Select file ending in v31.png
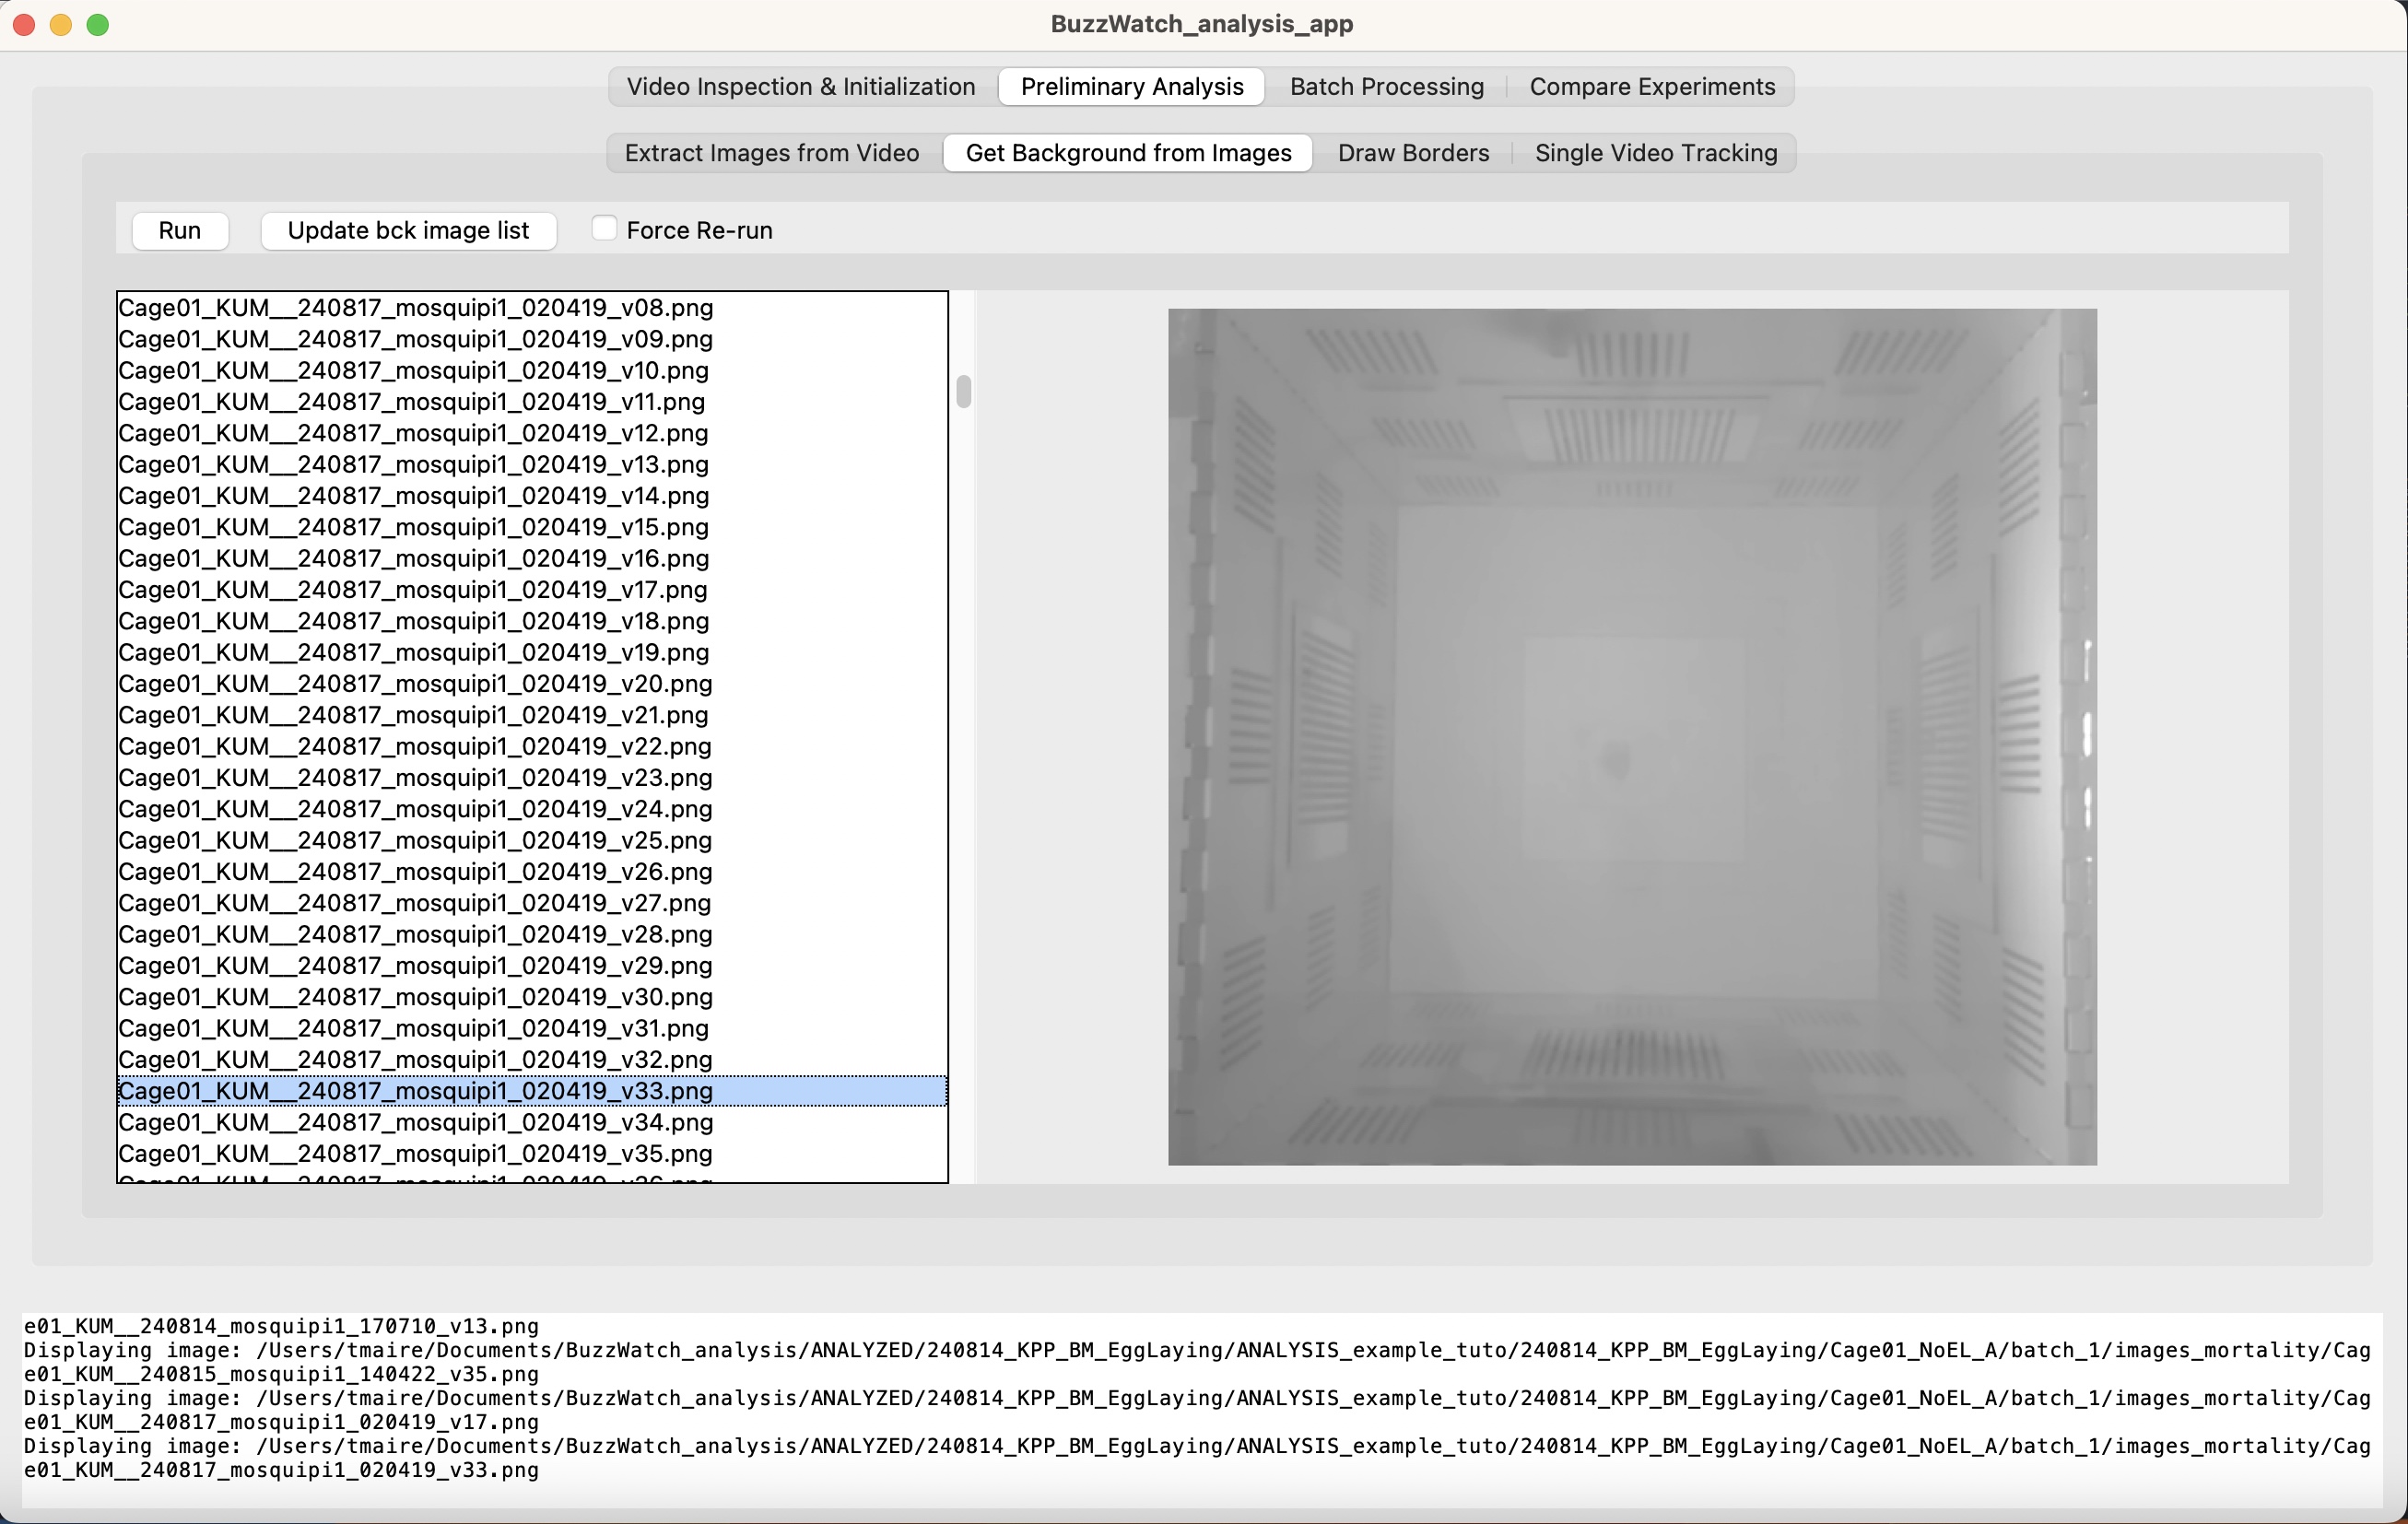Screen dimensions: 2408x1524 pos(532,1028)
